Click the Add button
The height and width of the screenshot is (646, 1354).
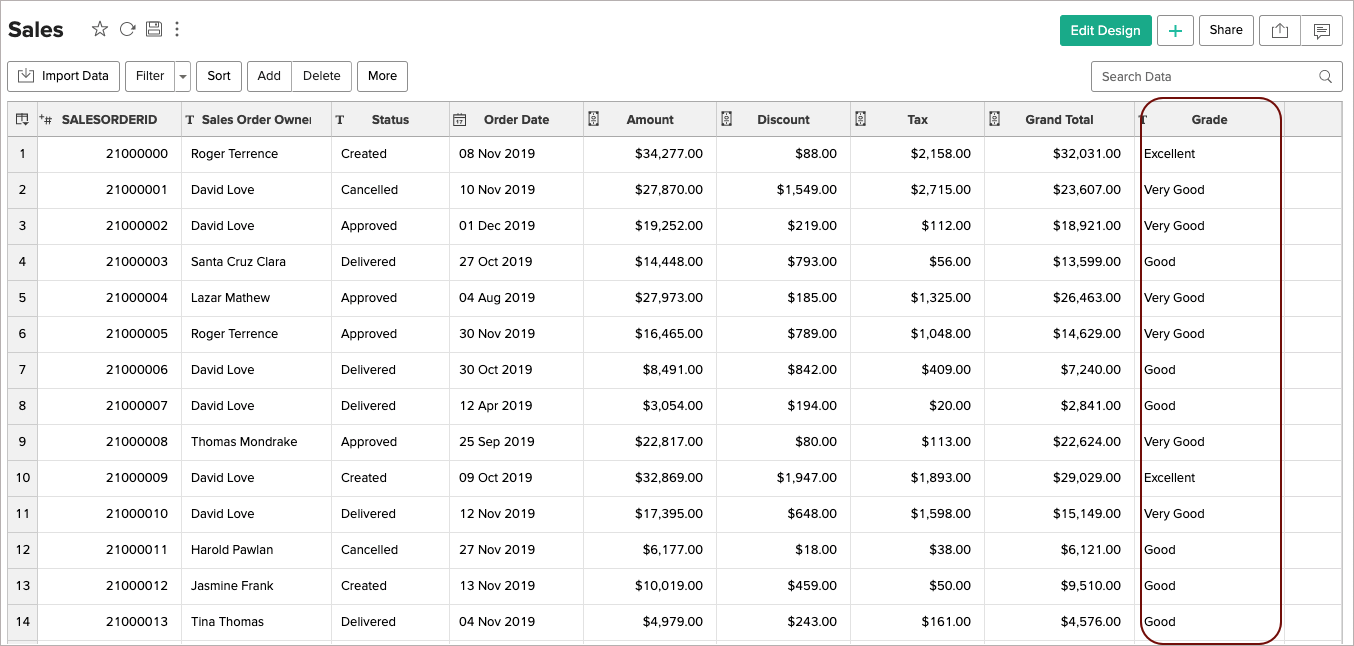coord(269,76)
